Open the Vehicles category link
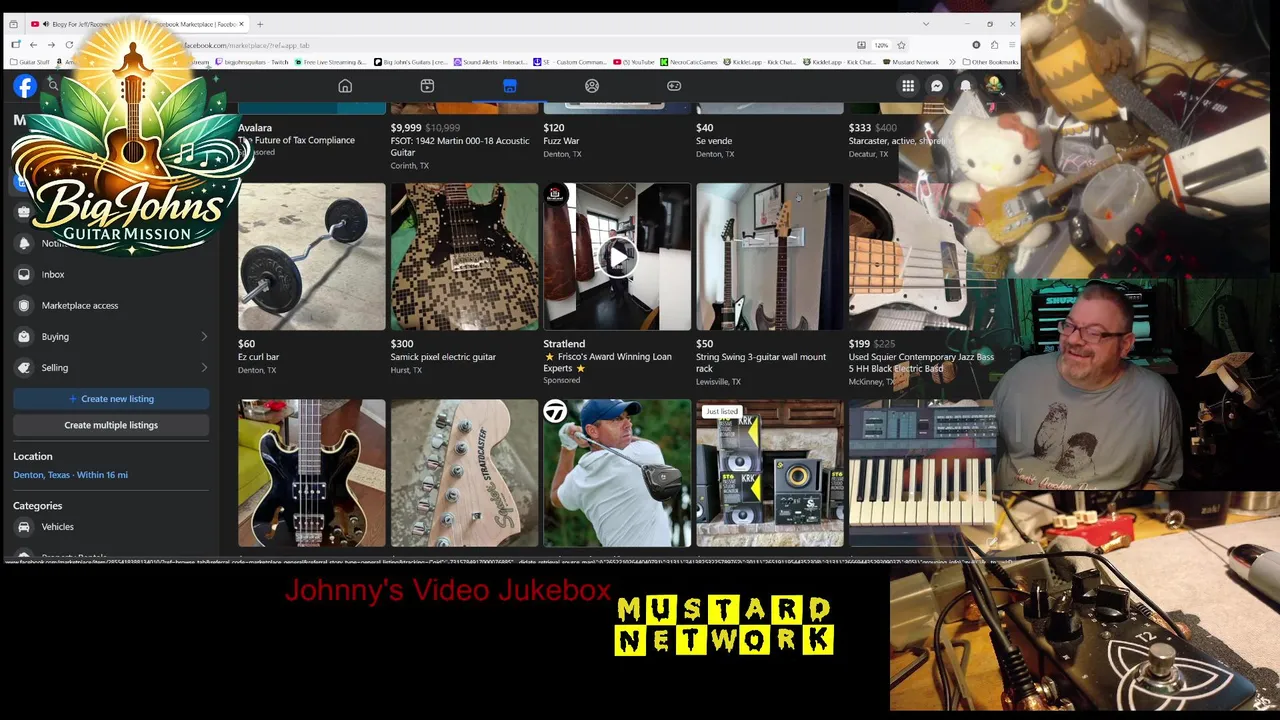The width and height of the screenshot is (1280, 720). [57, 527]
